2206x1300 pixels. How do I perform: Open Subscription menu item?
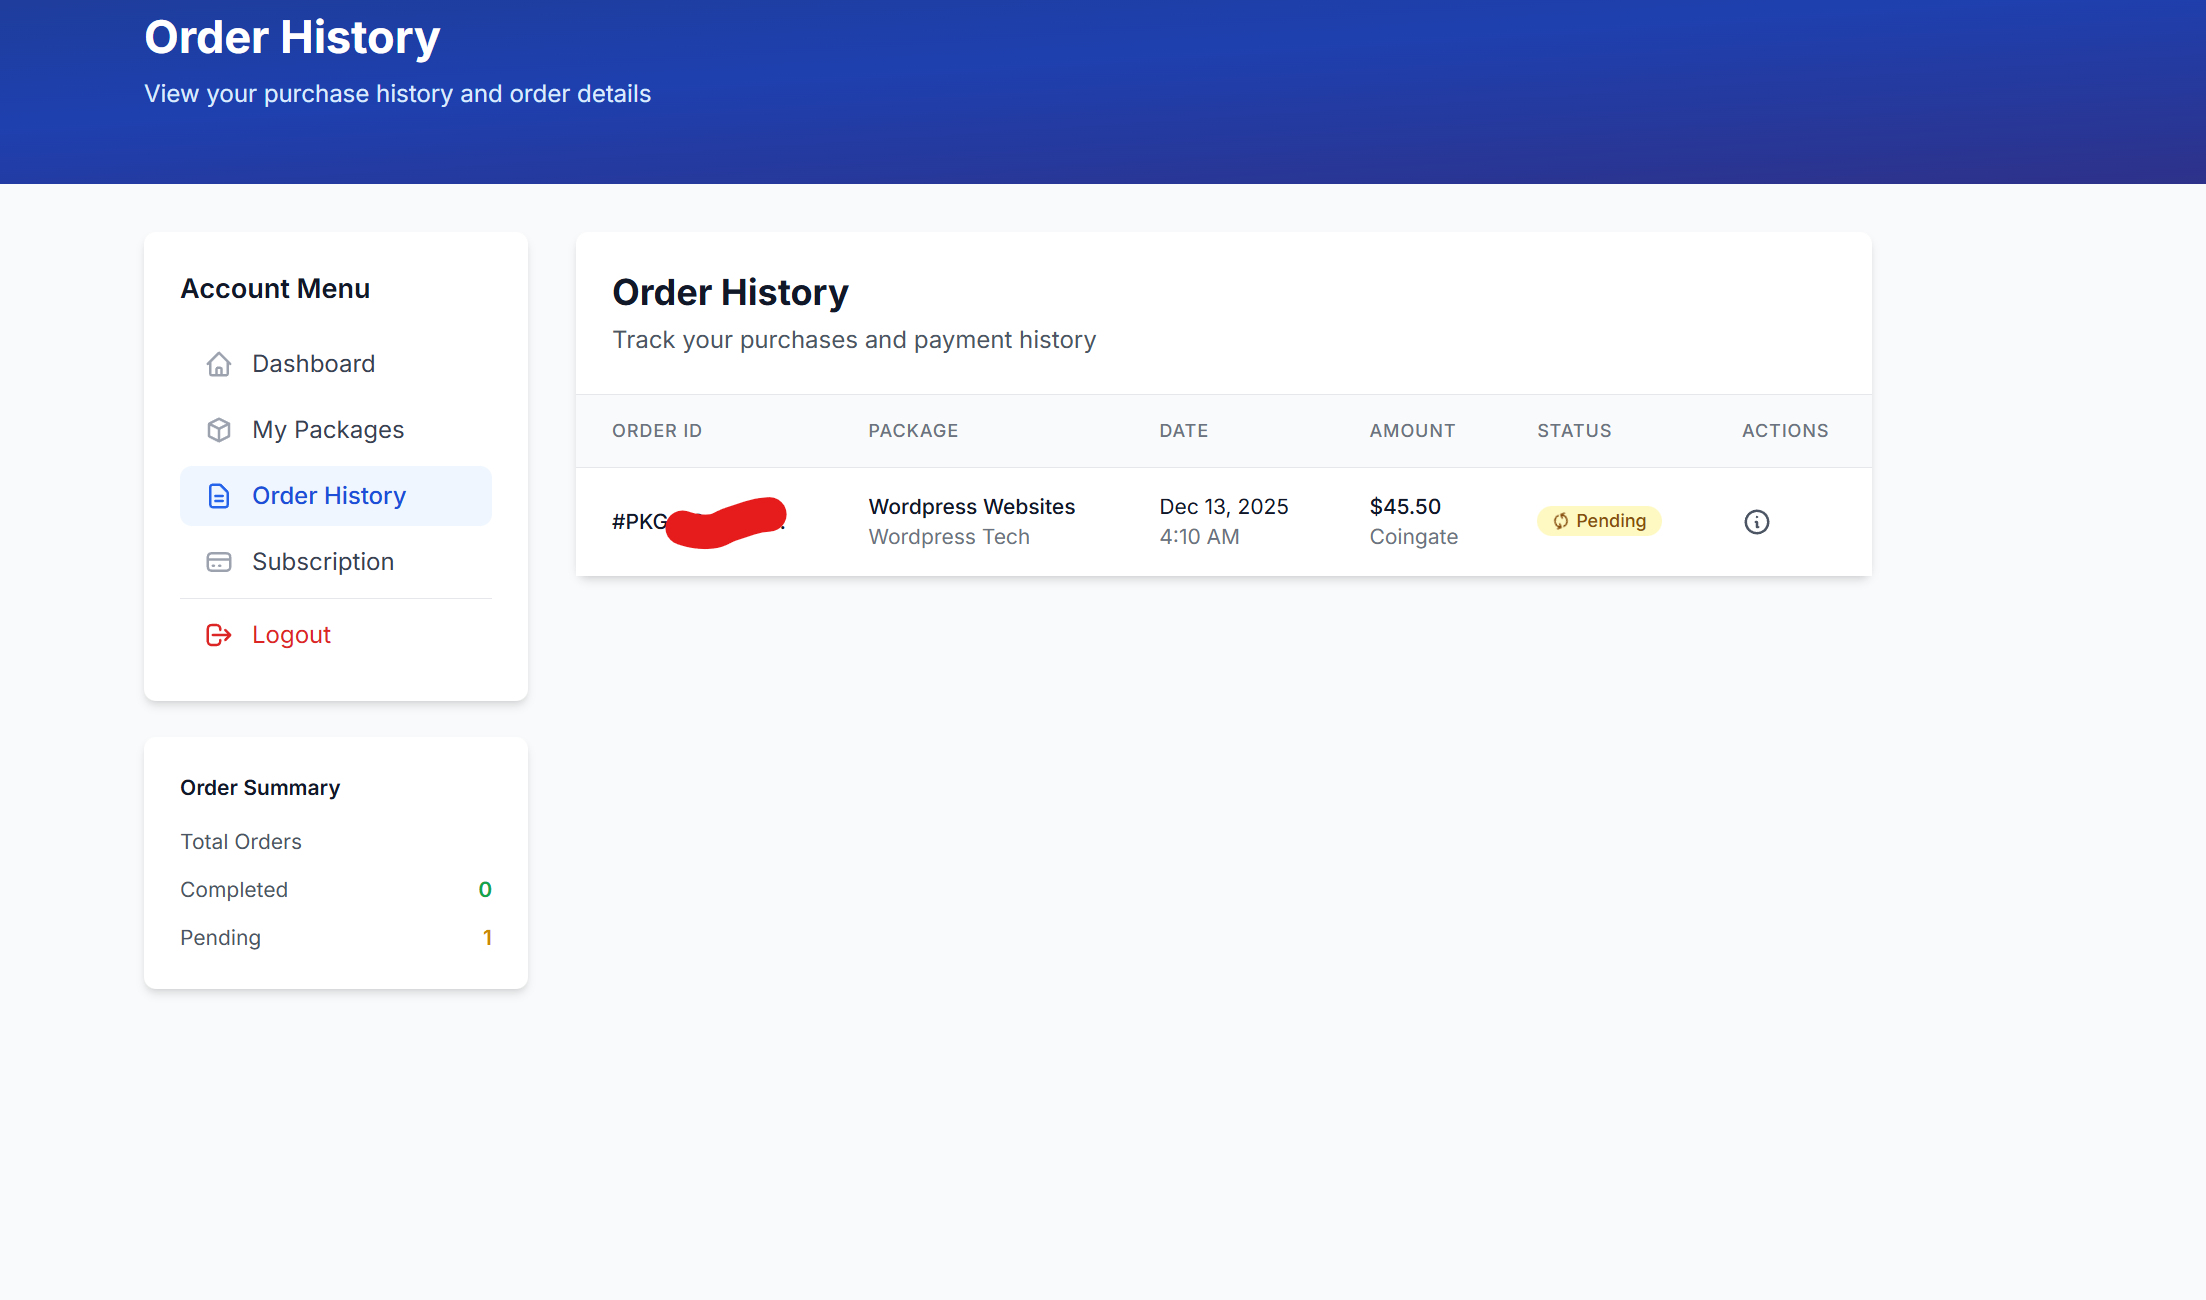(x=336, y=562)
